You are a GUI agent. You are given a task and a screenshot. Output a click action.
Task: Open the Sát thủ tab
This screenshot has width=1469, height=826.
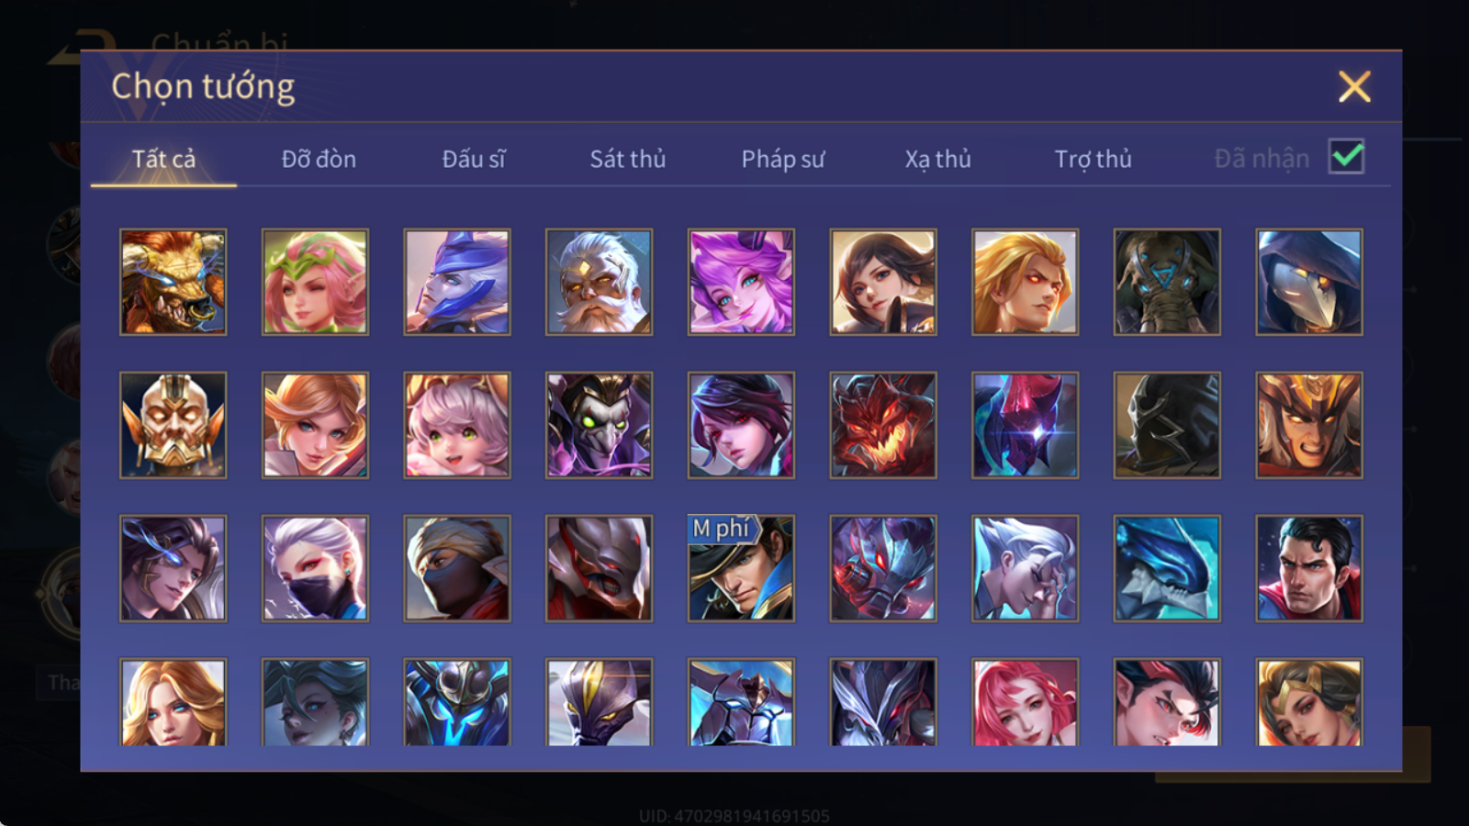coord(627,159)
